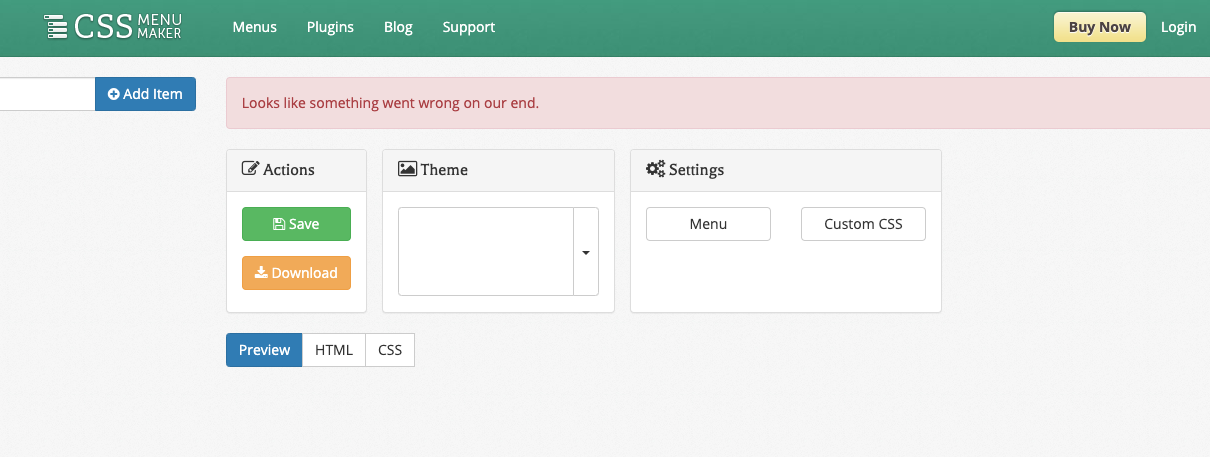This screenshot has height=457, width=1210.
Task: Select the Preview tab
Action: (x=264, y=350)
